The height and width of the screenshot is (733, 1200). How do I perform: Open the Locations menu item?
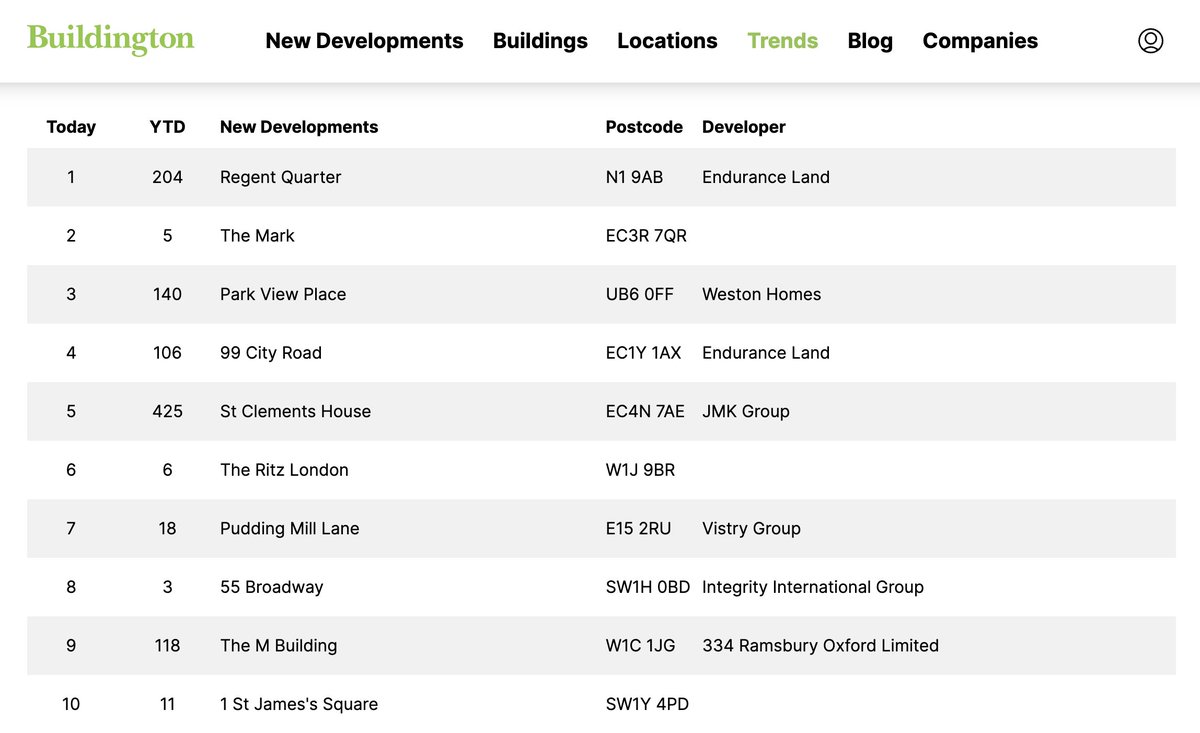667,41
